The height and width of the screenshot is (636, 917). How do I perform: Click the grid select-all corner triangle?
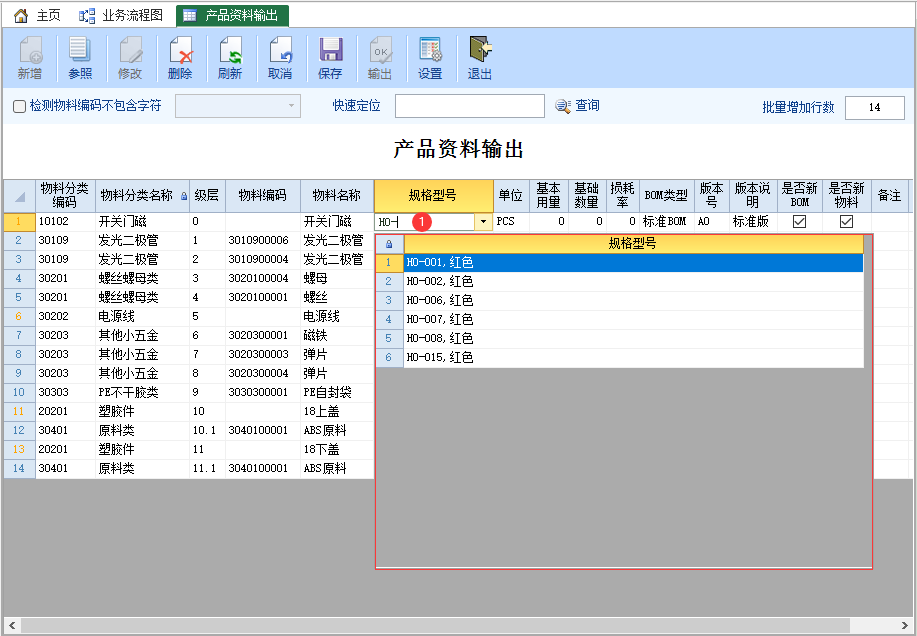19,196
